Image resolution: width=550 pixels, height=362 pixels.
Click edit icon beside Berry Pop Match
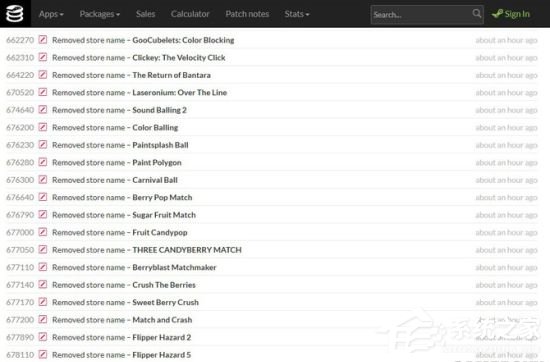click(x=43, y=197)
